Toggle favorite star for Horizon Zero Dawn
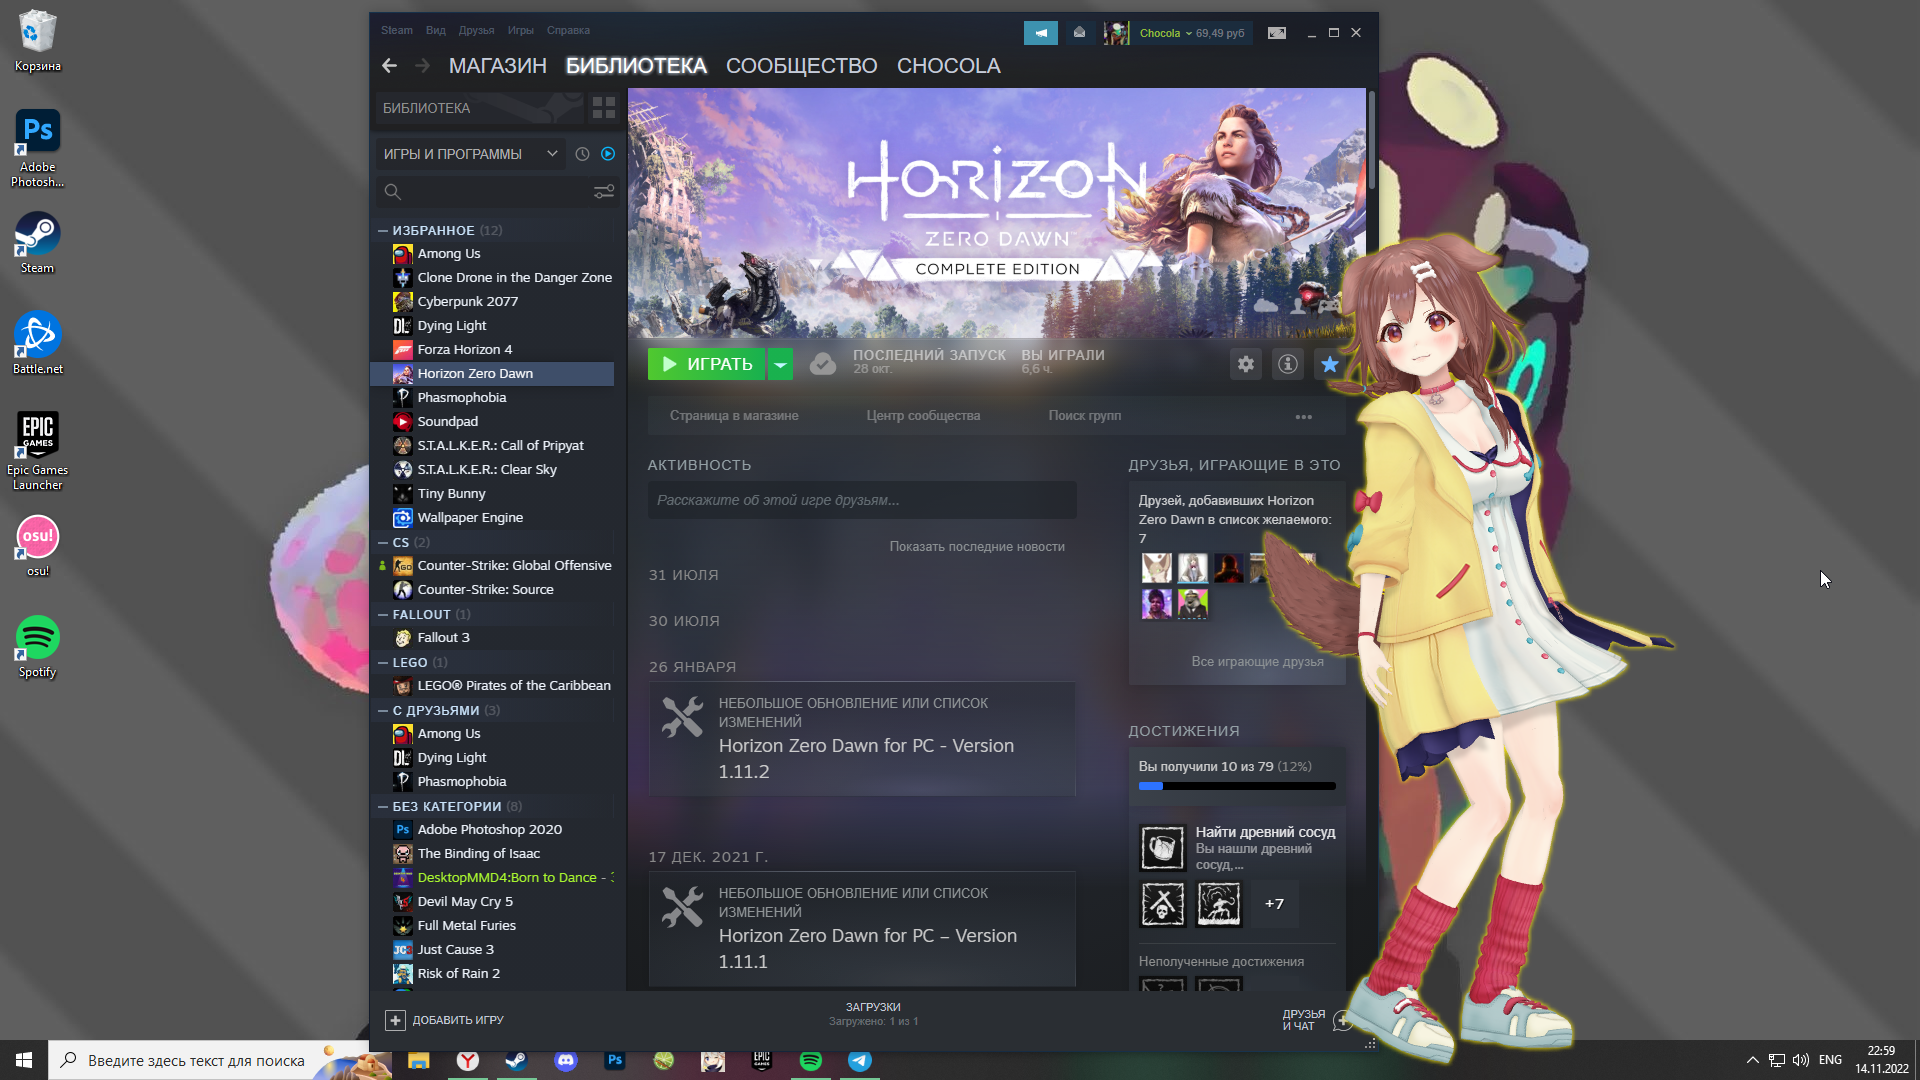This screenshot has height=1080, width=1920. pyautogui.click(x=1330, y=364)
